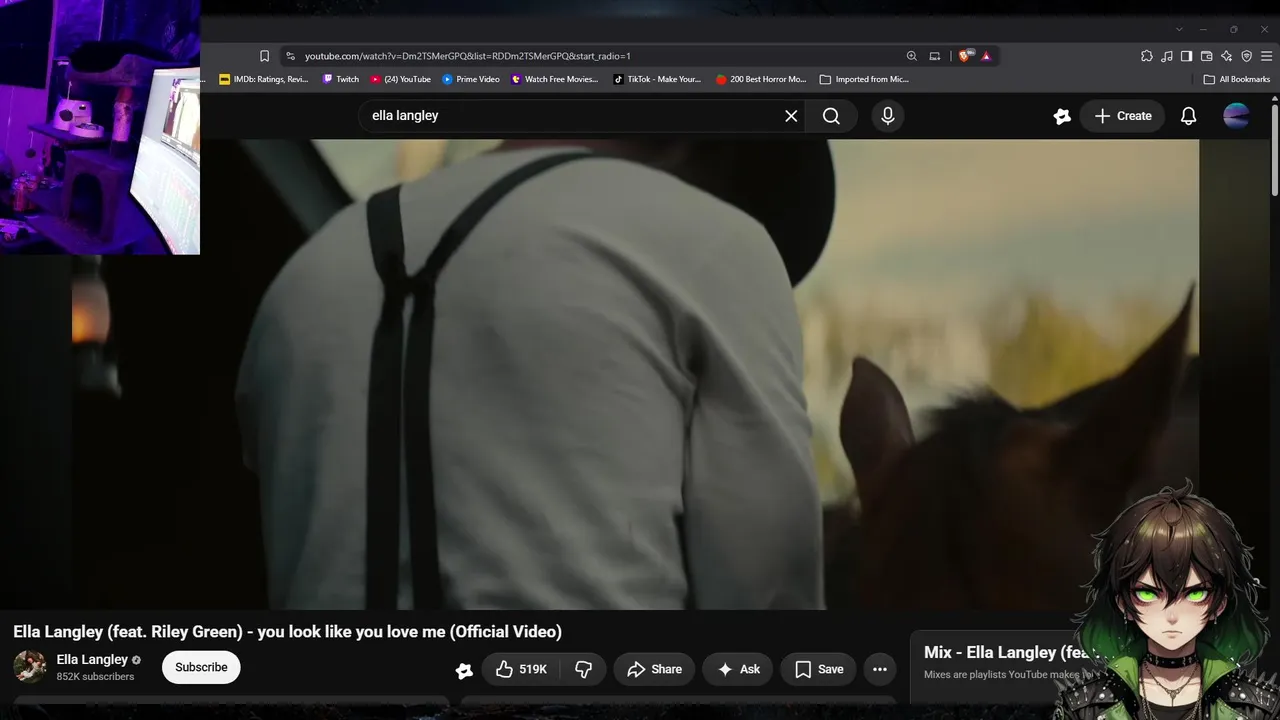Open the Ask AI button

tap(738, 669)
